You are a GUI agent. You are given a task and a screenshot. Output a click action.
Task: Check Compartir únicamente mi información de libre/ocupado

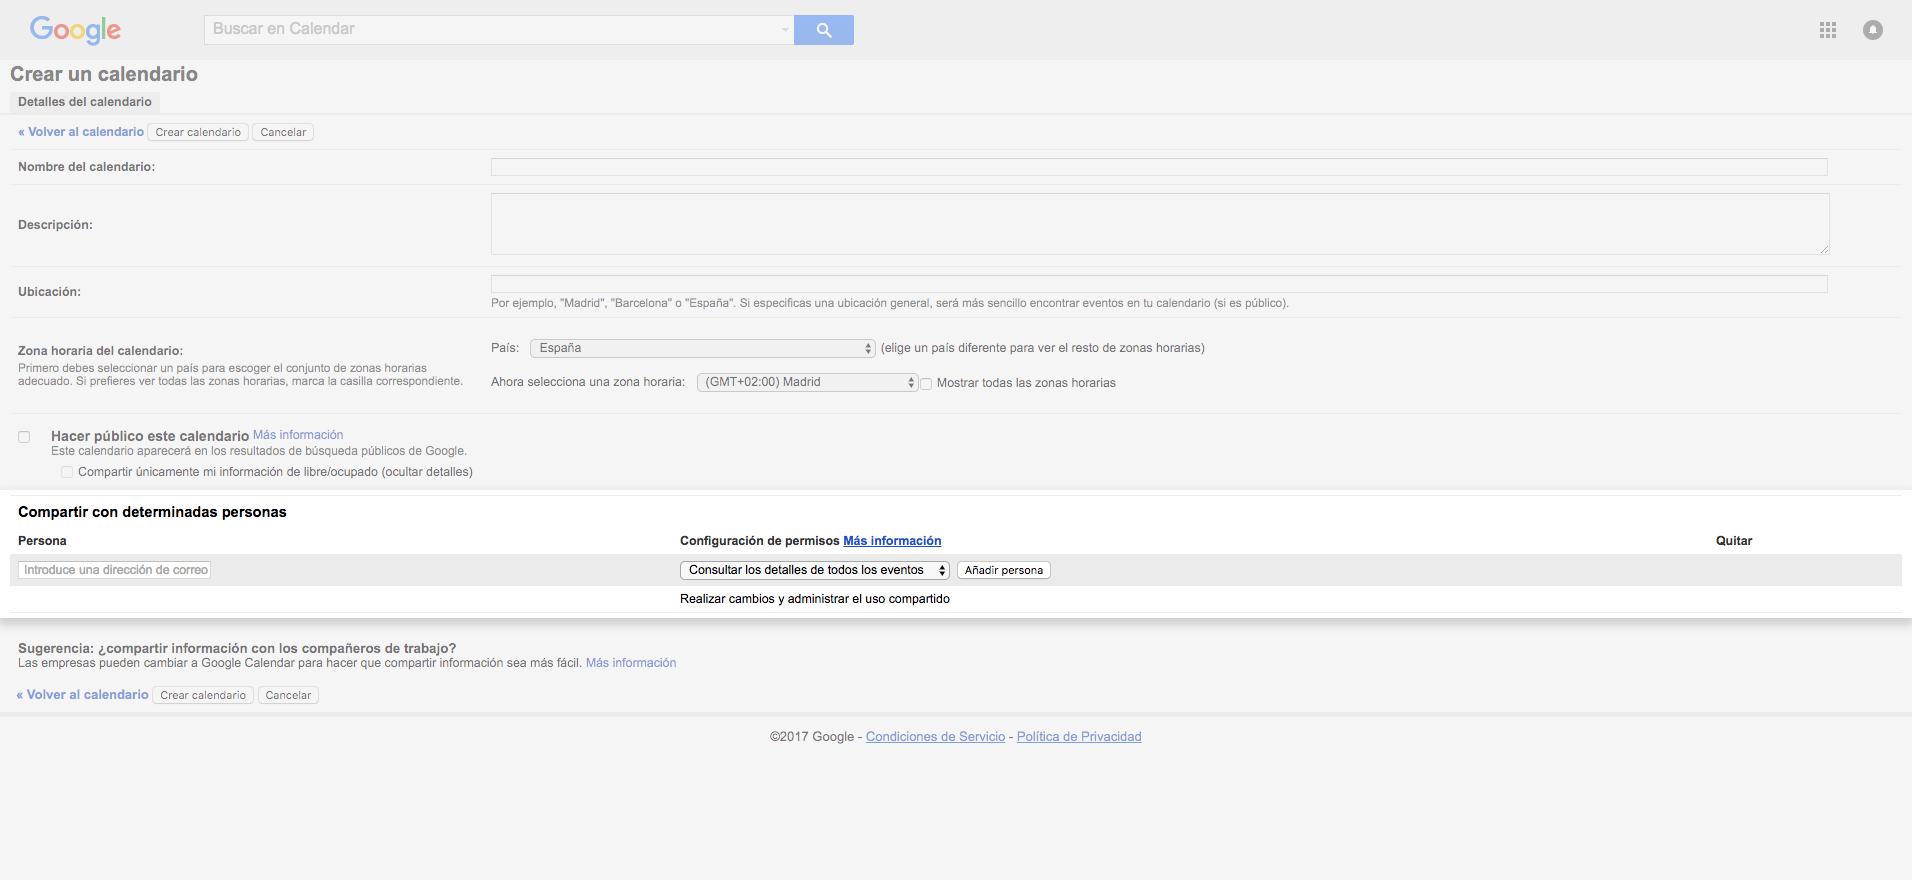(x=67, y=472)
